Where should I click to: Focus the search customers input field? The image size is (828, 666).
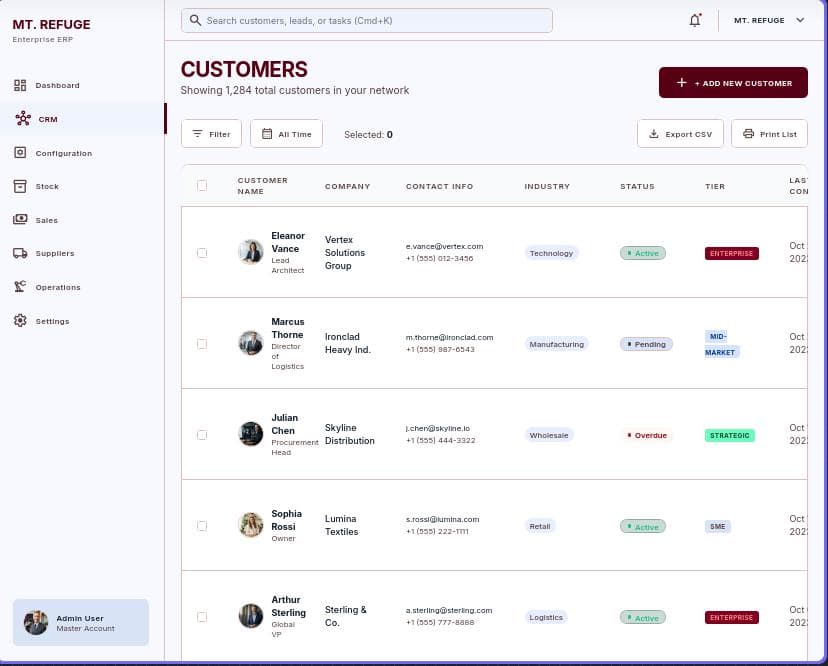(x=366, y=21)
